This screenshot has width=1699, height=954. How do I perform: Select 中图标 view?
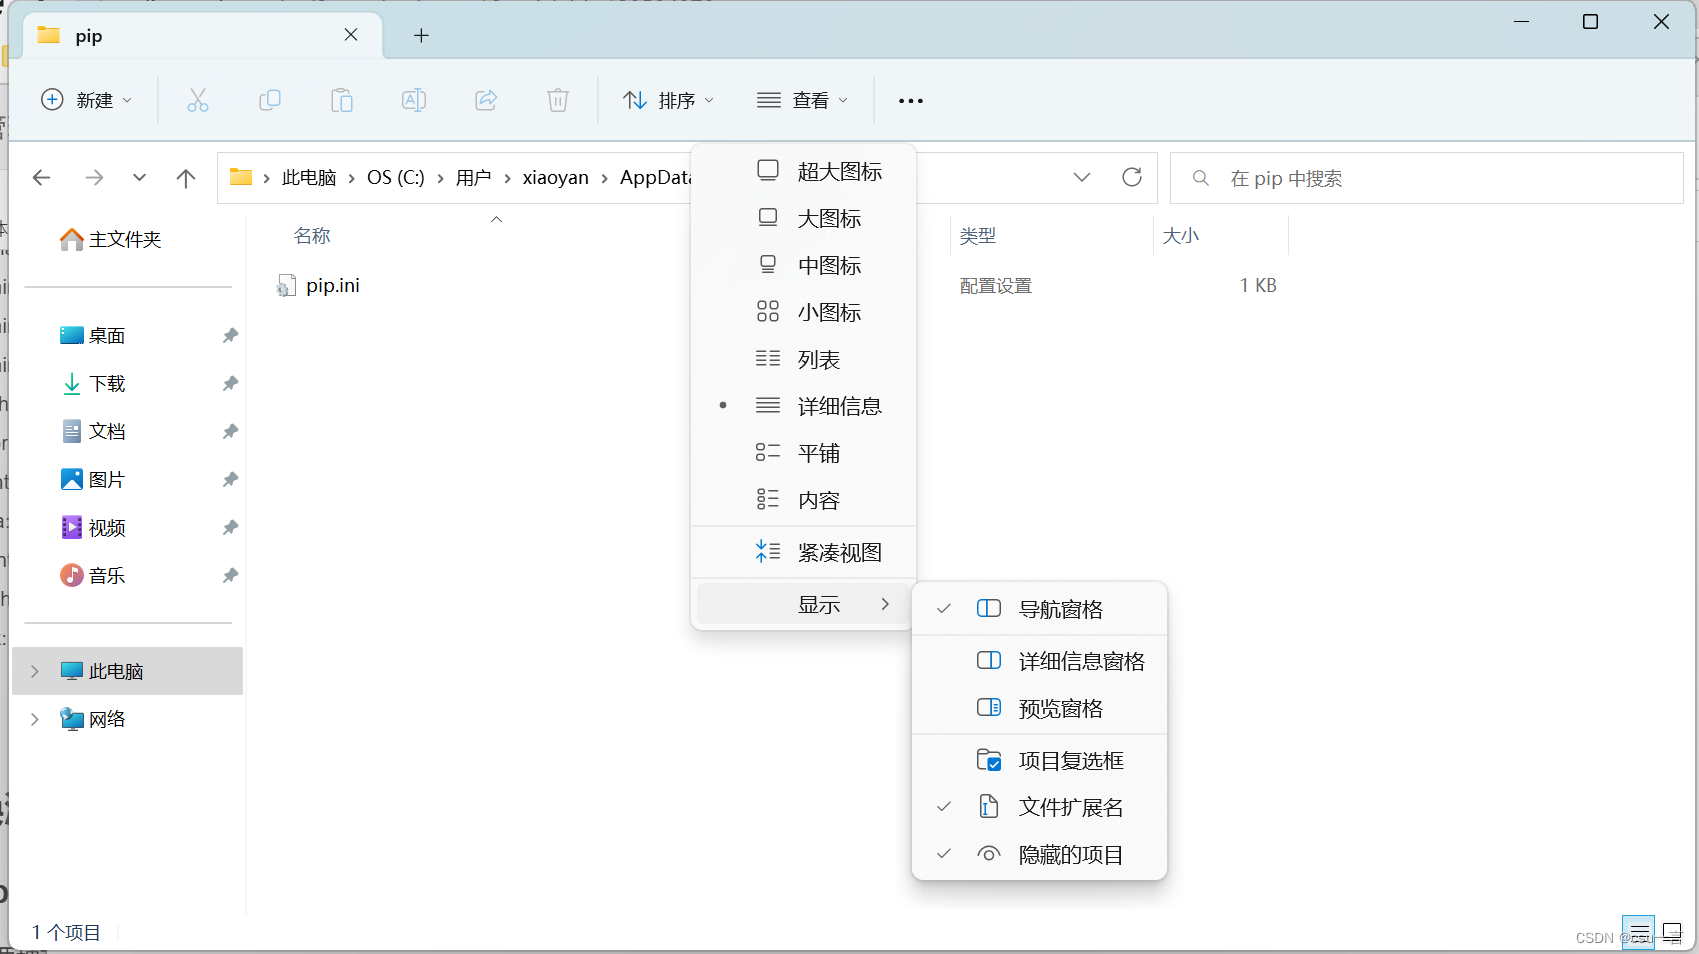click(x=804, y=265)
